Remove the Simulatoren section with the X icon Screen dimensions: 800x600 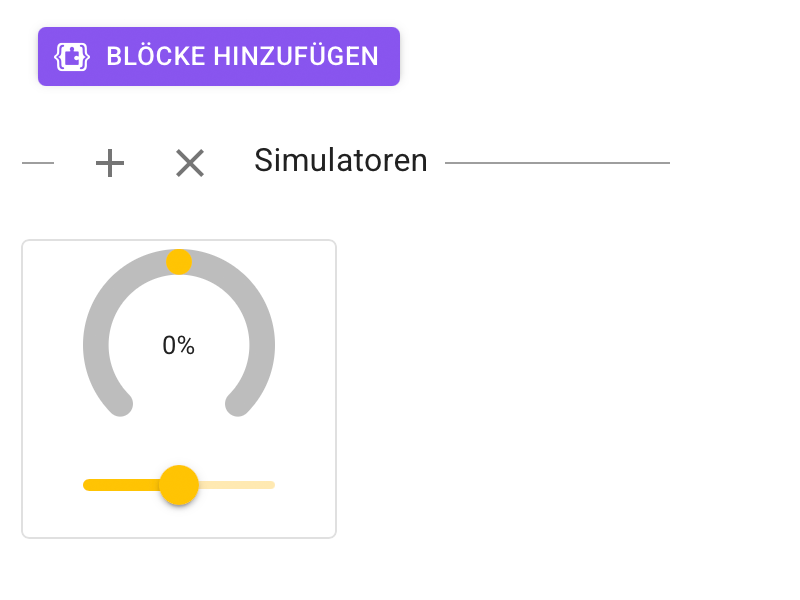pos(190,163)
